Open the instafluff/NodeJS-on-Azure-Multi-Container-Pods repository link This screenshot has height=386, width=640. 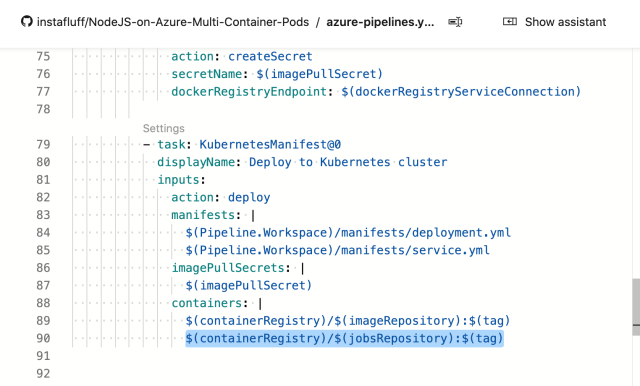pyautogui.click(x=173, y=22)
